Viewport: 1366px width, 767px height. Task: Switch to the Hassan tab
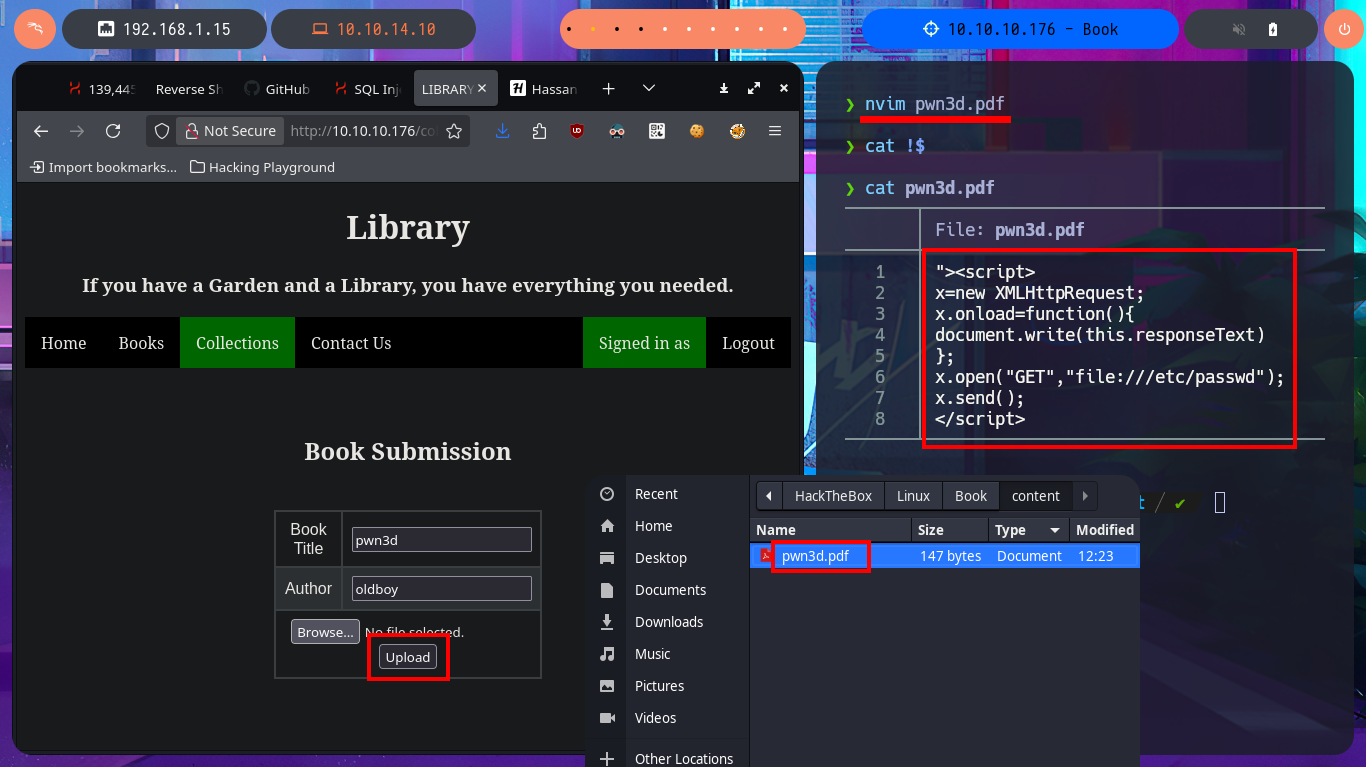(543, 89)
